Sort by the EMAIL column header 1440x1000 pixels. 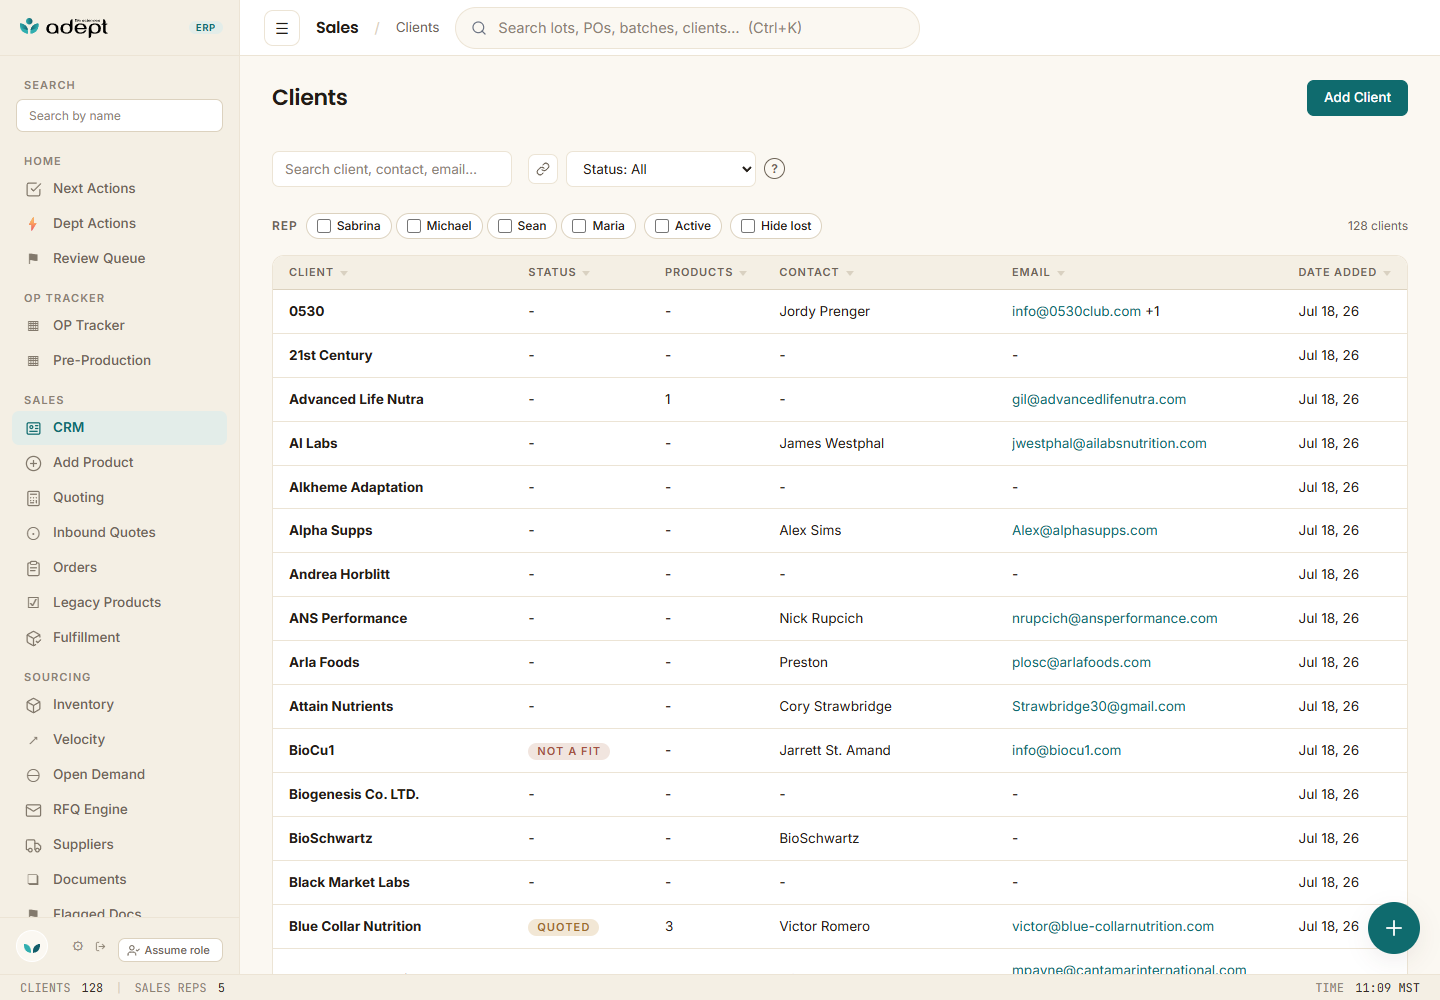pos(1038,272)
